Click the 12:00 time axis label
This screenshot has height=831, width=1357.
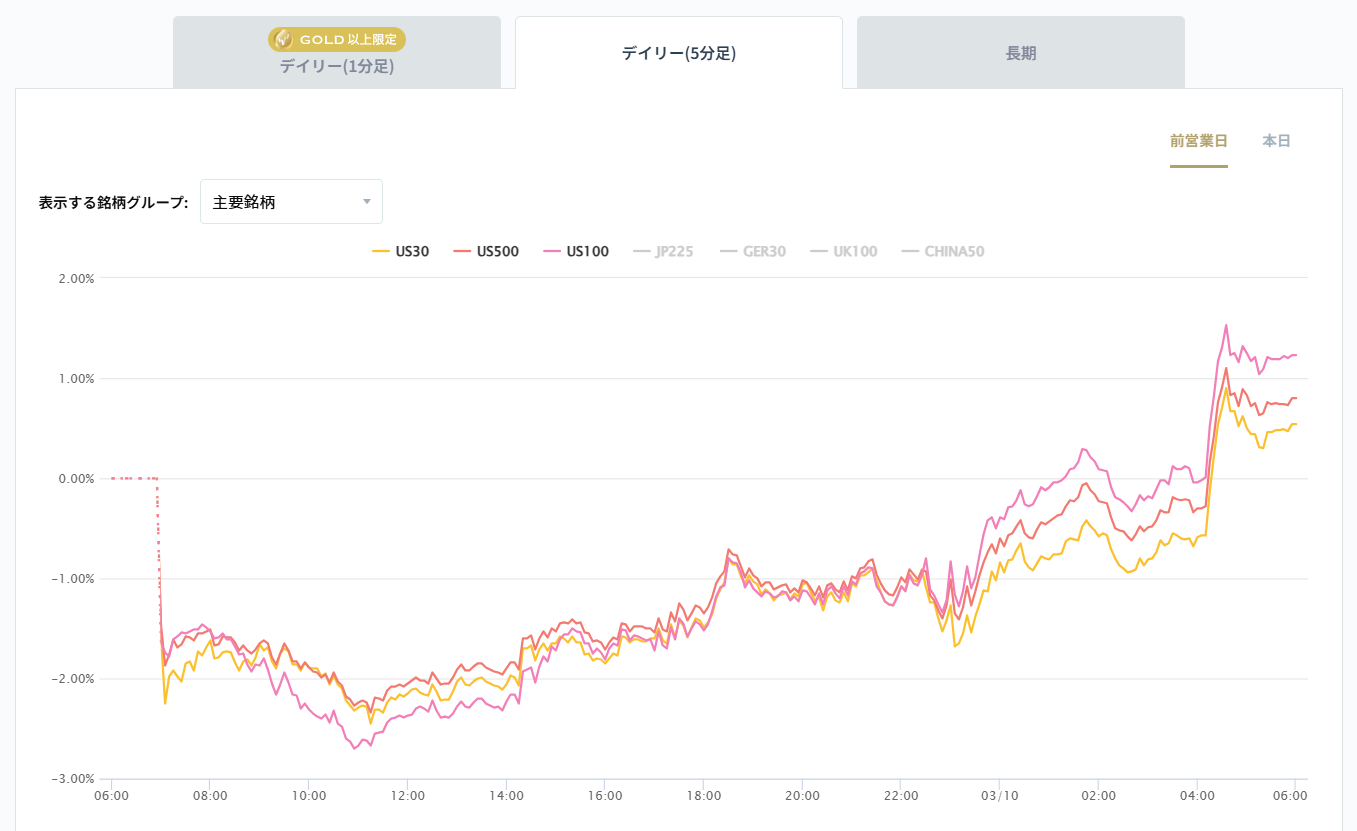coord(407,796)
